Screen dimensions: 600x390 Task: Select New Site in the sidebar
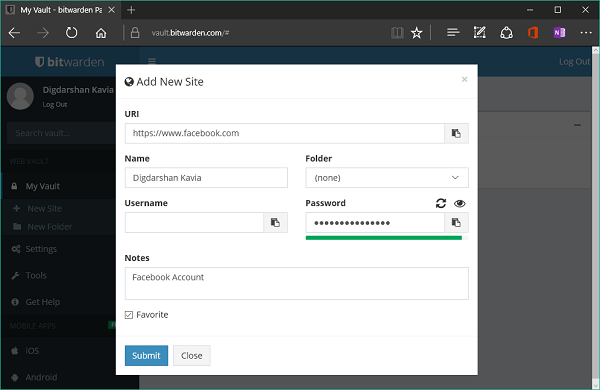click(x=44, y=209)
